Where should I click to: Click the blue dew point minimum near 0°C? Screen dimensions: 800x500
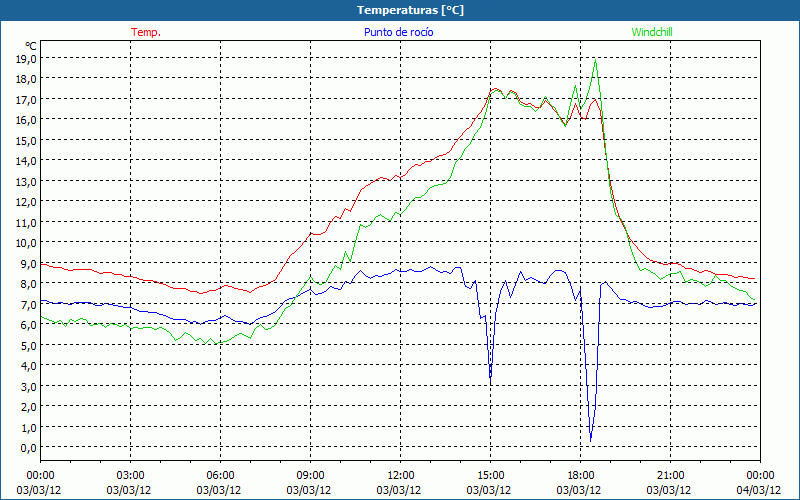pos(591,440)
